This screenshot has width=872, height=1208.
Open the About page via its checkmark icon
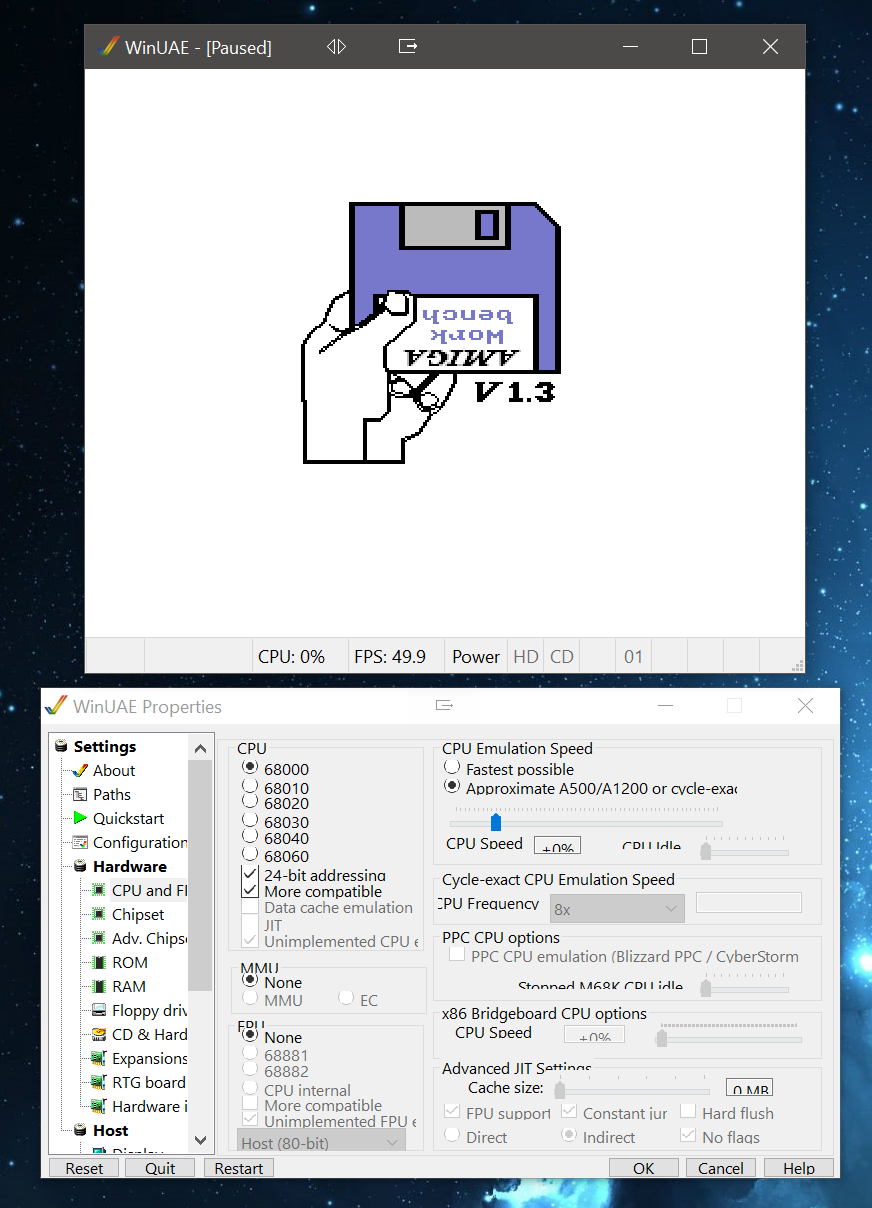[81, 770]
